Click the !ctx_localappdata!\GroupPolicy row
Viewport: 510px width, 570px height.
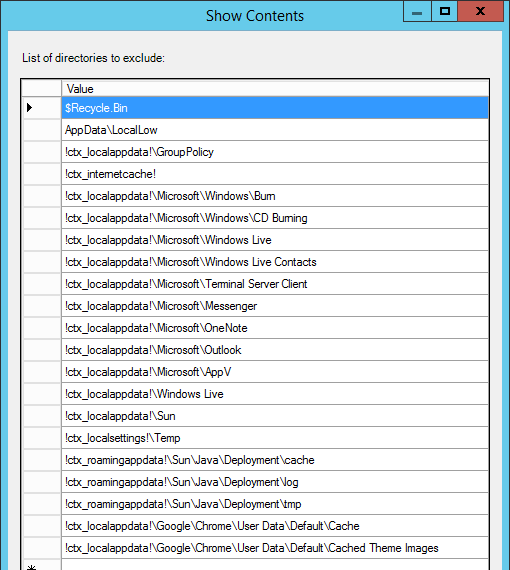click(x=275, y=152)
